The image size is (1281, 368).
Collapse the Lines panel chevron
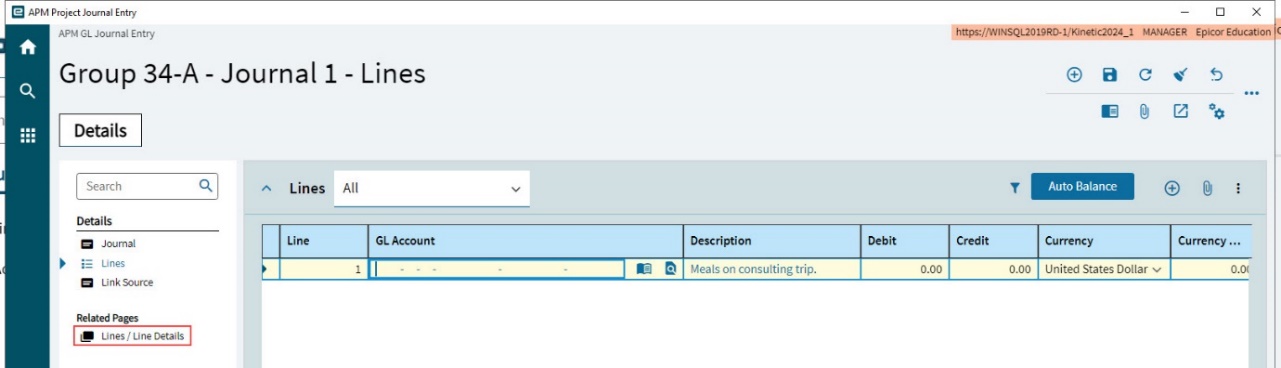[x=267, y=188]
